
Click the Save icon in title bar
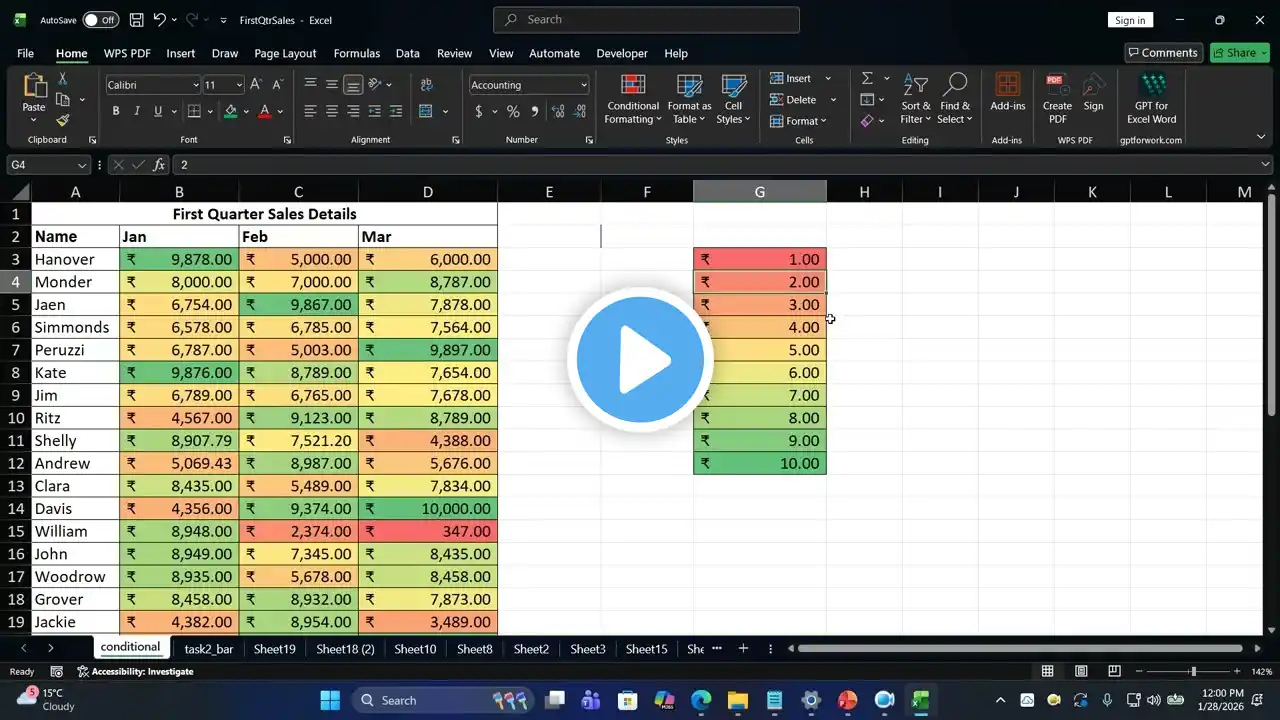coord(136,20)
